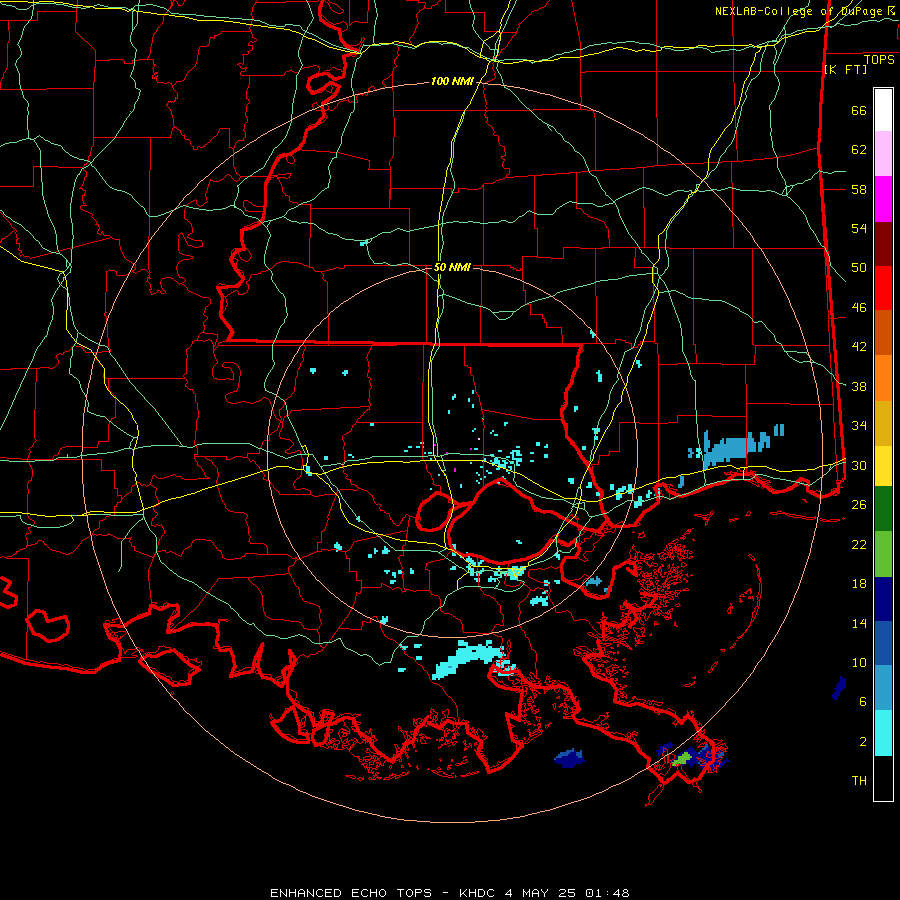Click the '54' scale label

click(x=859, y=228)
